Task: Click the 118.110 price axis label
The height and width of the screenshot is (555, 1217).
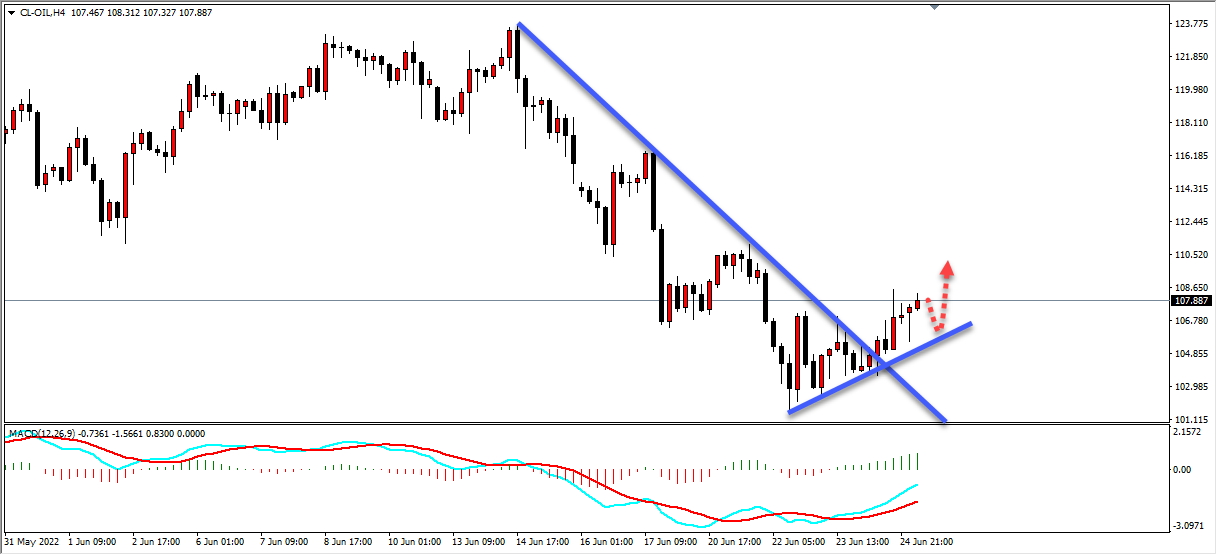Action: pyautogui.click(x=1190, y=123)
